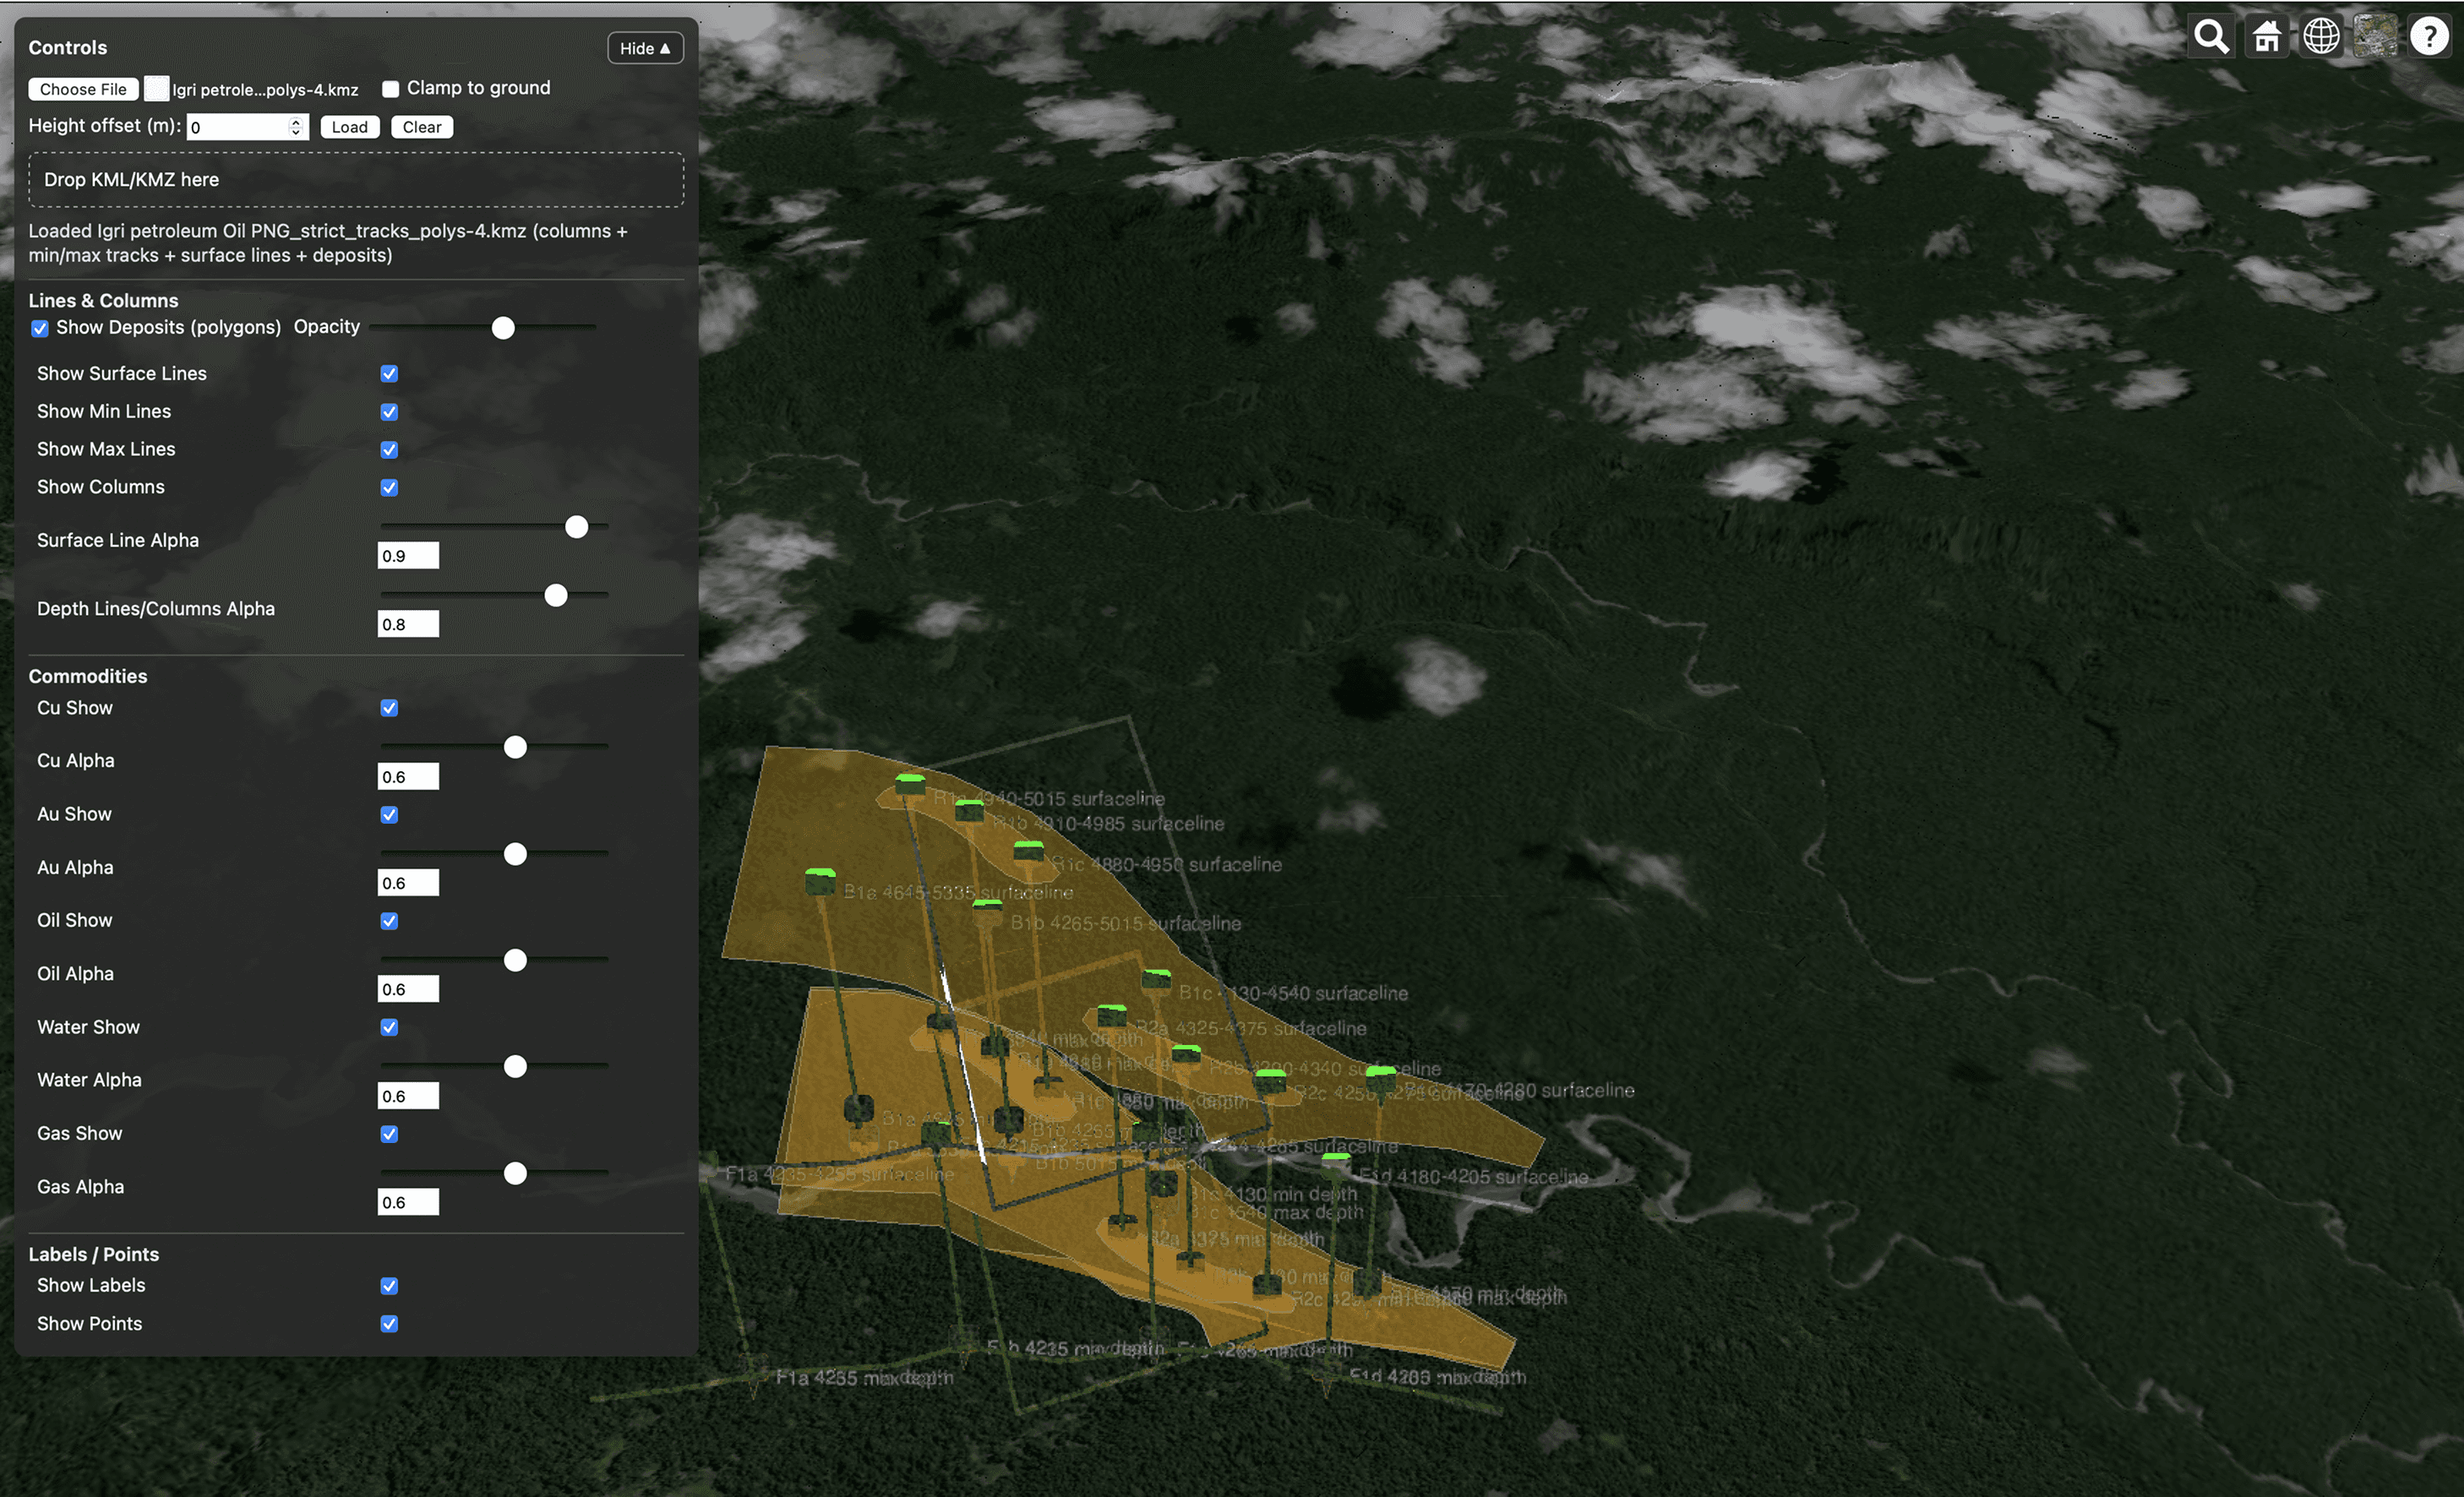The image size is (2464, 1497).
Task: Turn off Oil Show checkbox
Action: point(389,921)
